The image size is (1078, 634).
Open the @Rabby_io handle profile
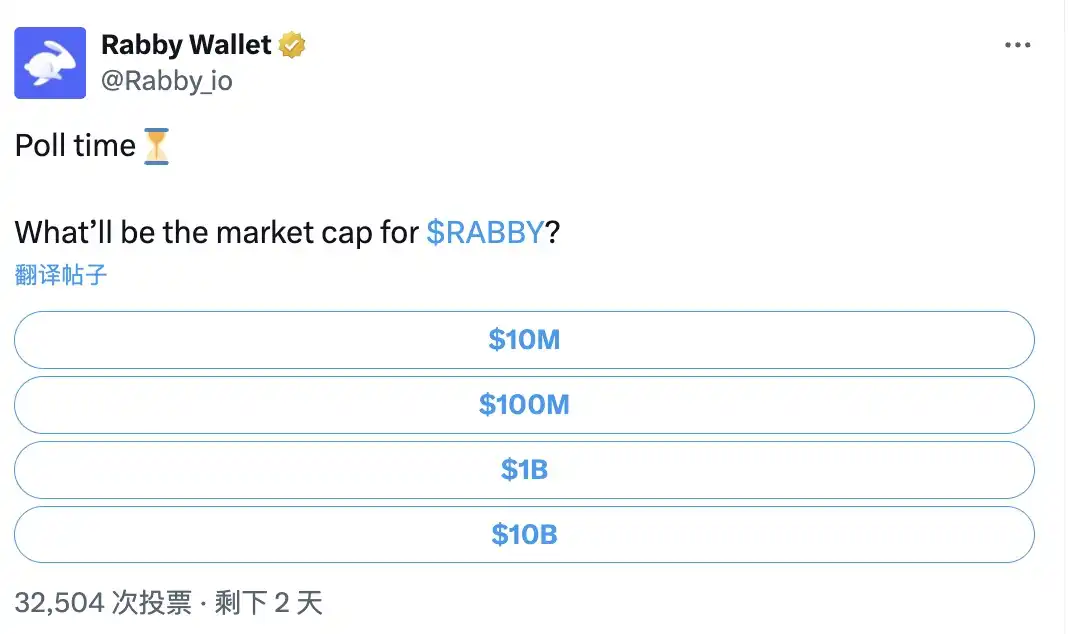[166, 81]
